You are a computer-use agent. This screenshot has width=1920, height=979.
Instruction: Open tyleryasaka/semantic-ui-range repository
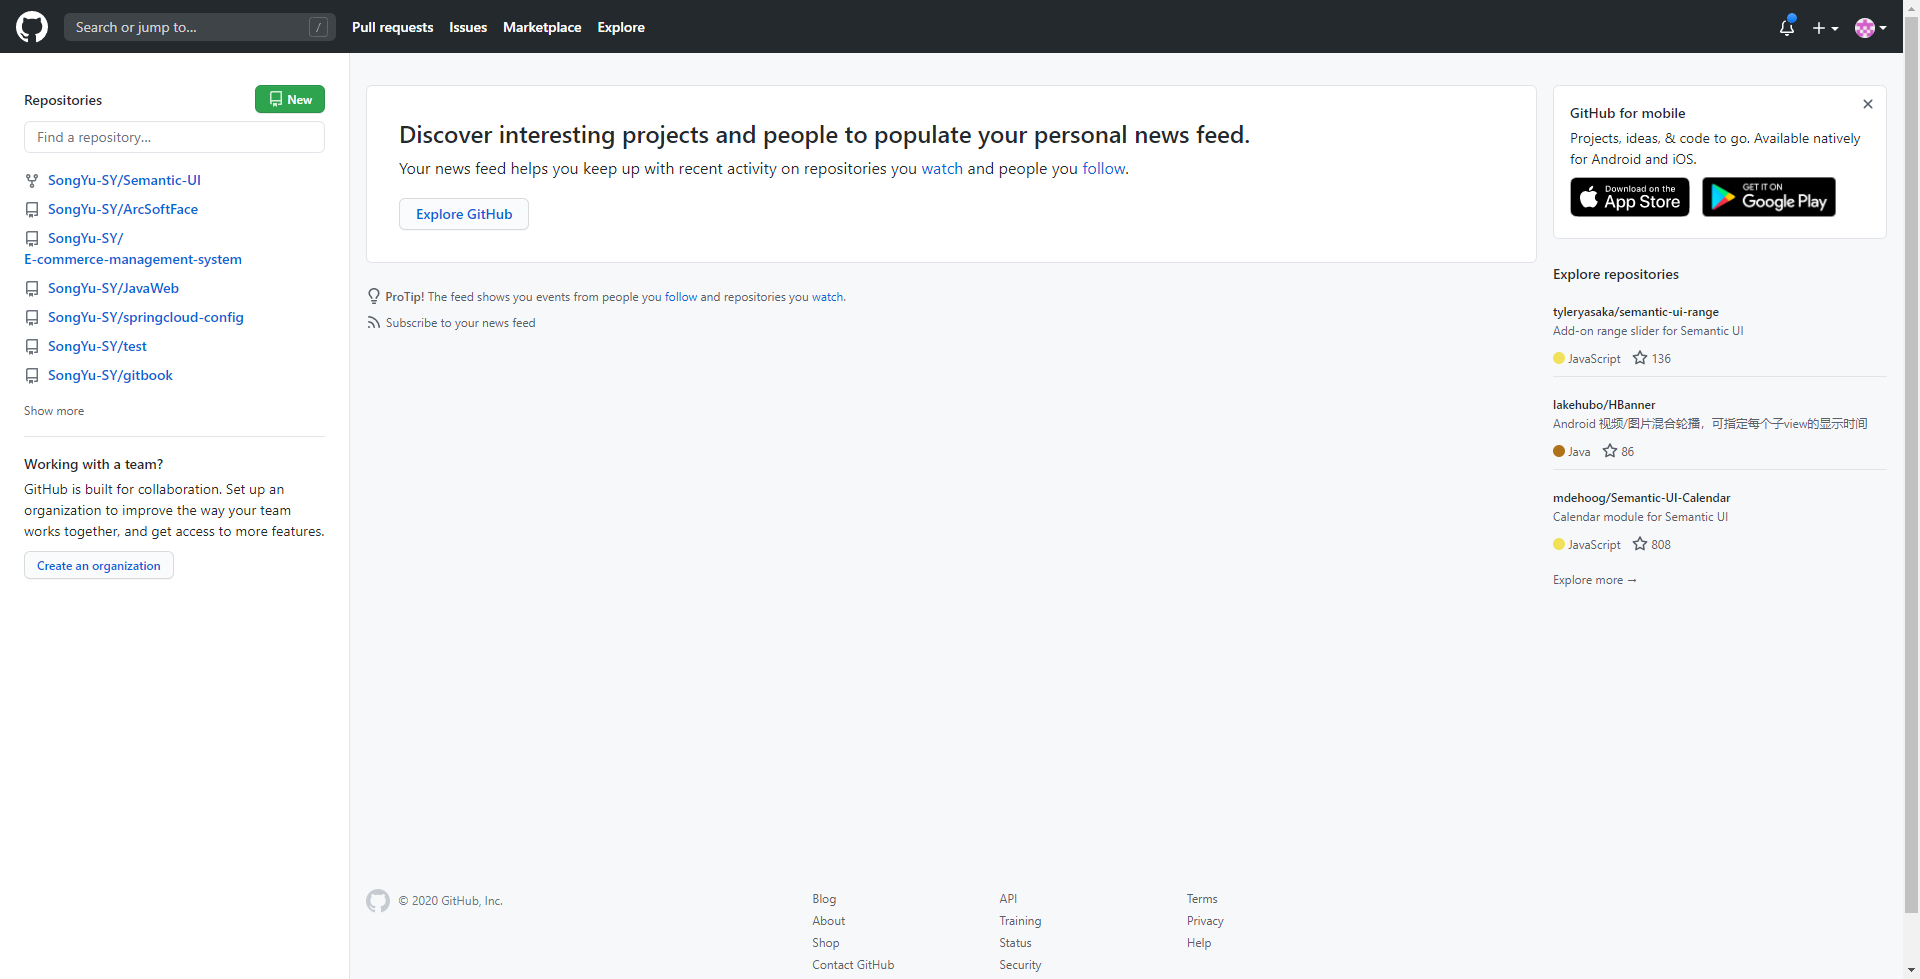click(1635, 312)
